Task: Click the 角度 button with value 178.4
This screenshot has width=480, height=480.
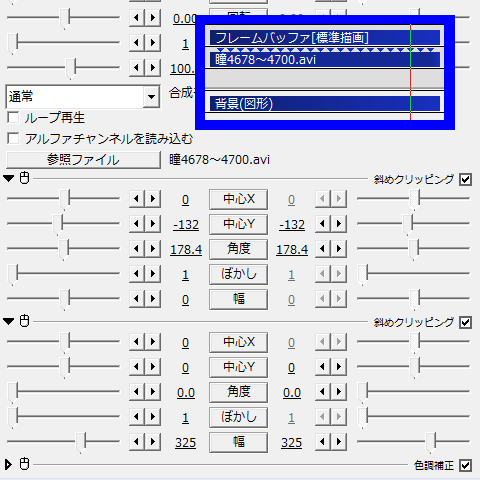Action: pyautogui.click(x=238, y=249)
